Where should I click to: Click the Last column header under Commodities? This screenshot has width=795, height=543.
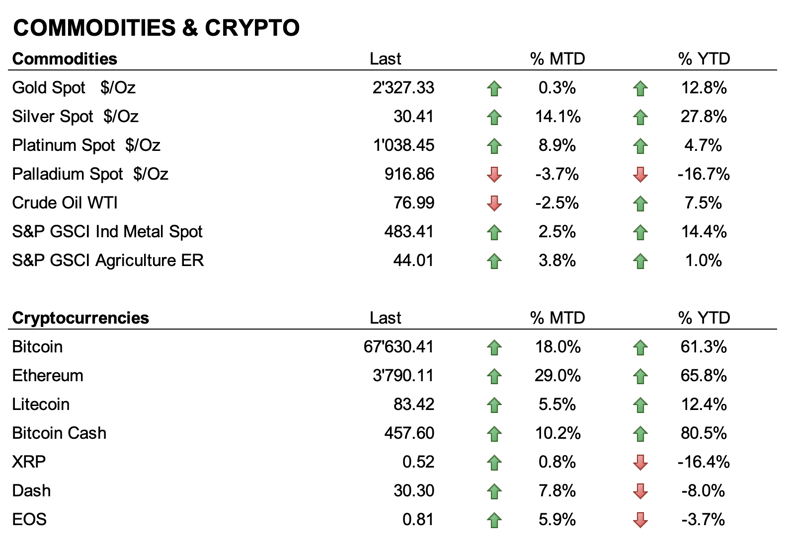[385, 59]
